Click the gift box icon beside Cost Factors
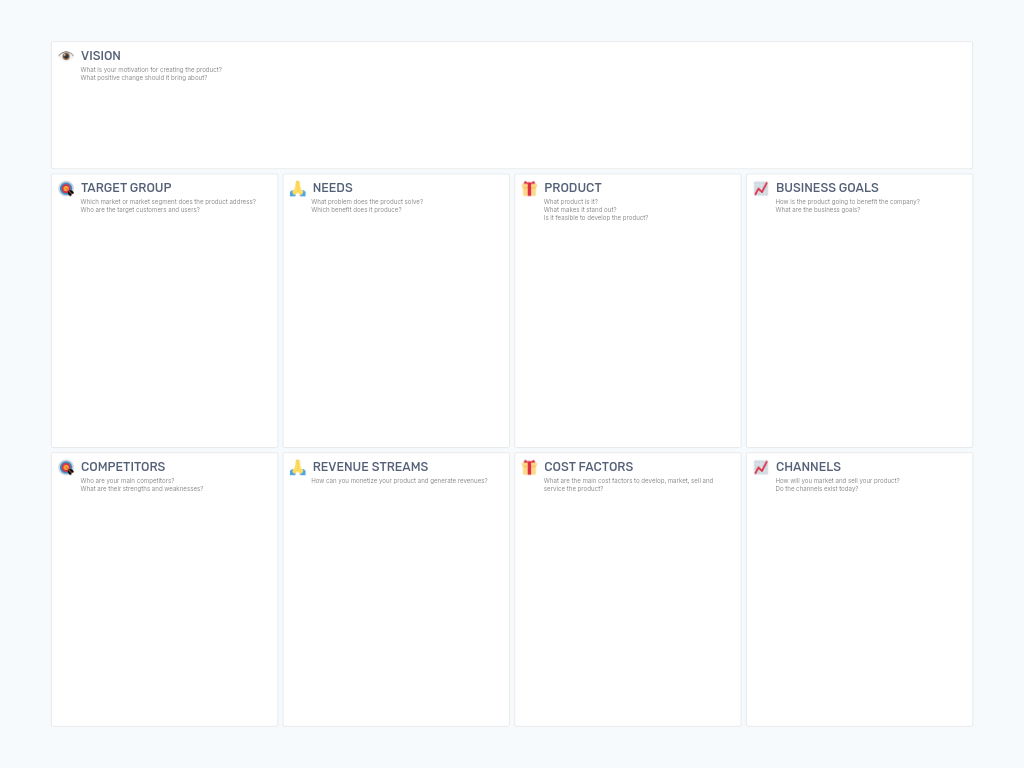This screenshot has width=1024, height=768. click(x=530, y=468)
